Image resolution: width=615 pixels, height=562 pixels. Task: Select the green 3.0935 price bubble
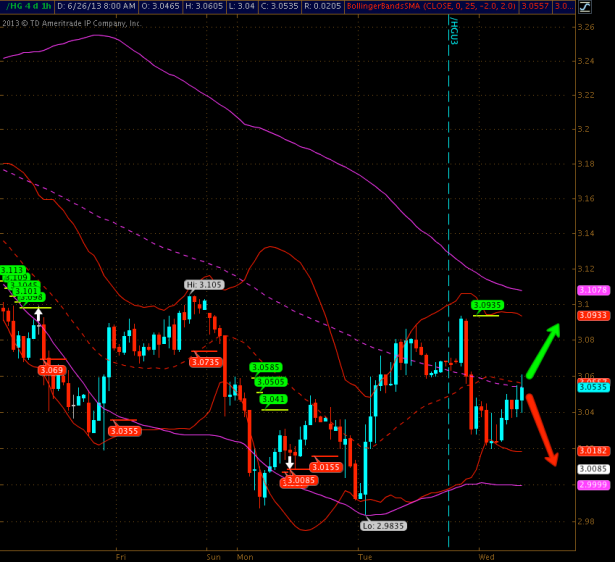click(486, 305)
